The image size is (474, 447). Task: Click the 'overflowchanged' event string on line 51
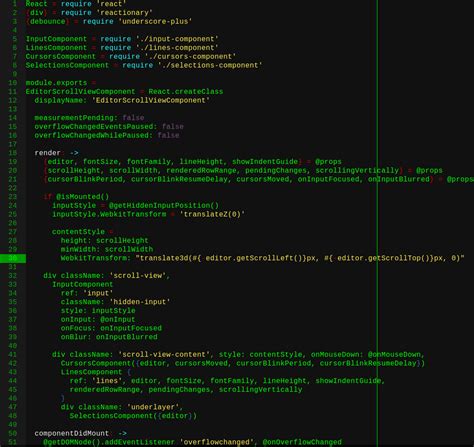click(216, 442)
